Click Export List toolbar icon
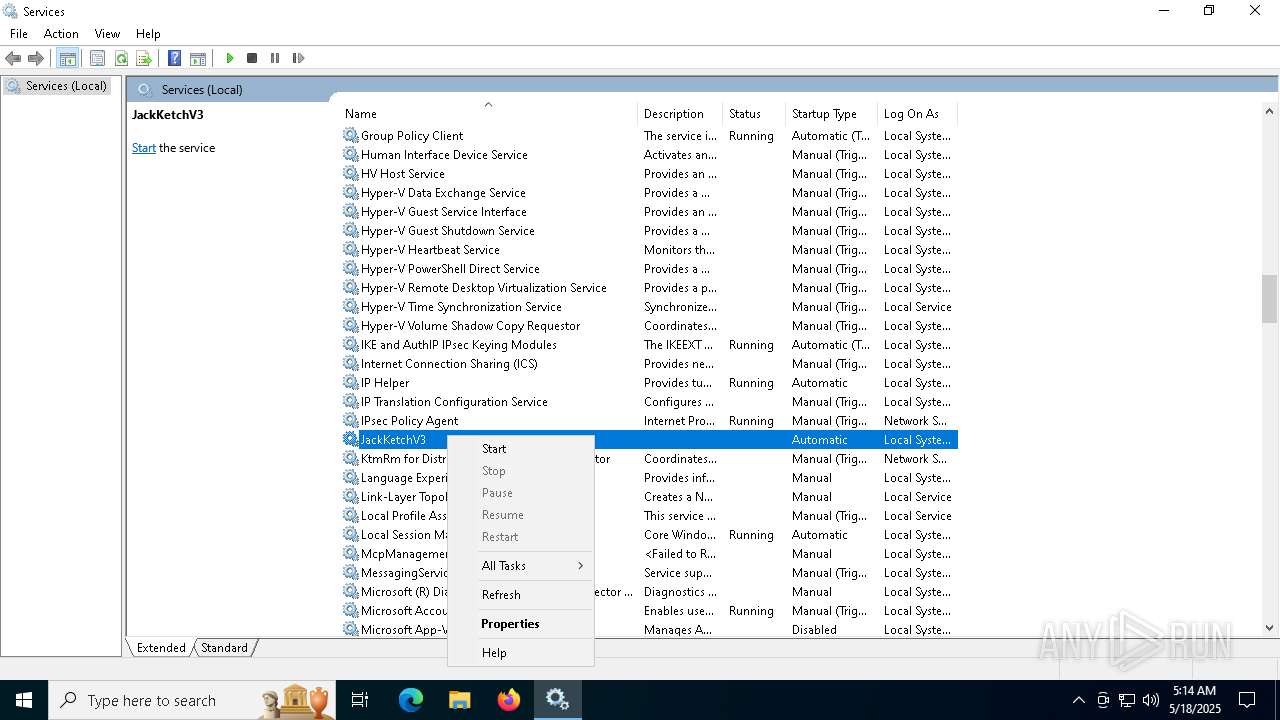Screen dimensions: 1280x720 click(x=144, y=58)
